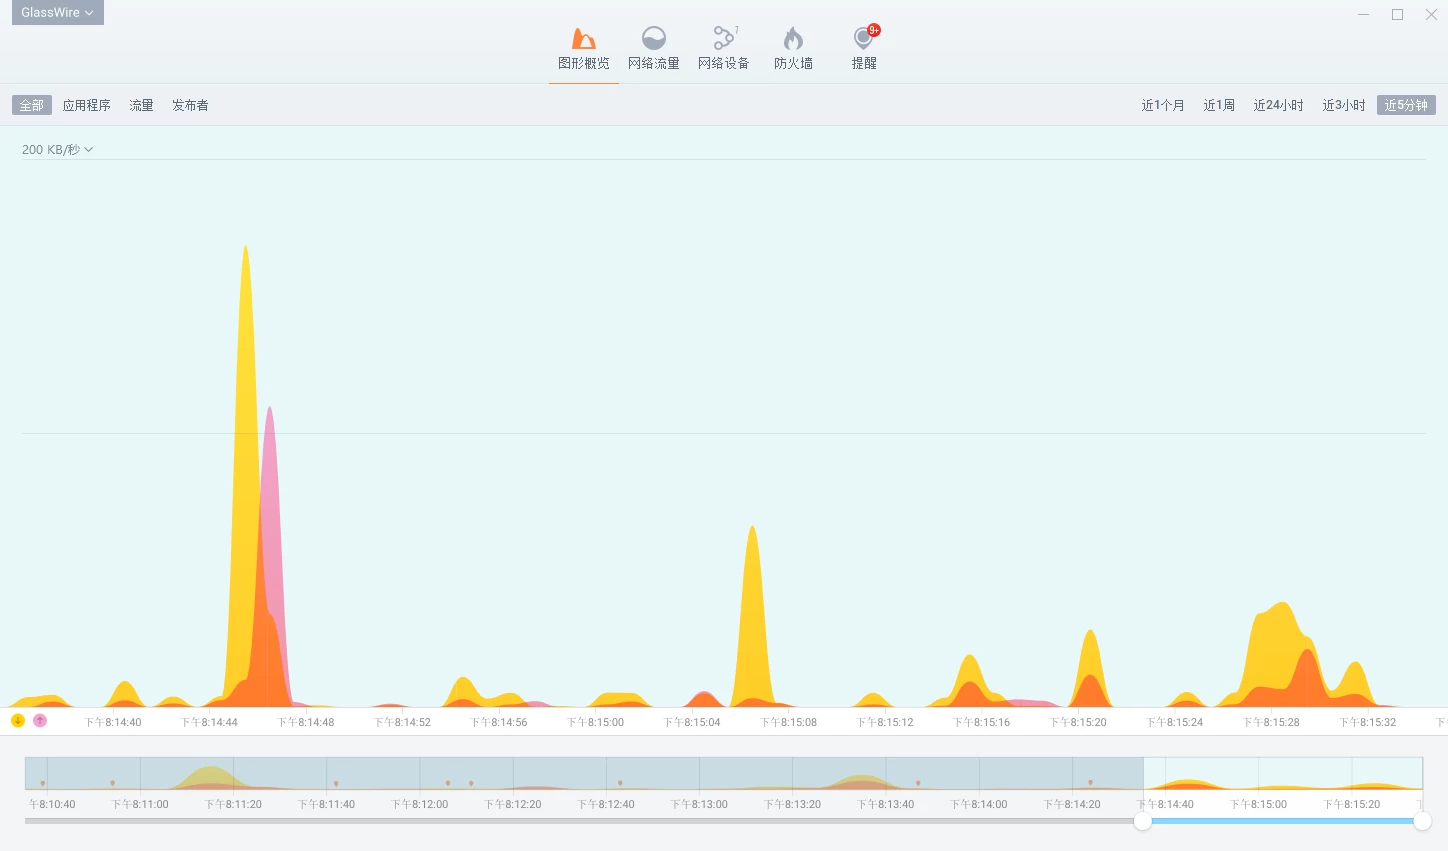Open the 提醒 alerts icon
Viewport: 1448px width, 851px height.
[863, 40]
